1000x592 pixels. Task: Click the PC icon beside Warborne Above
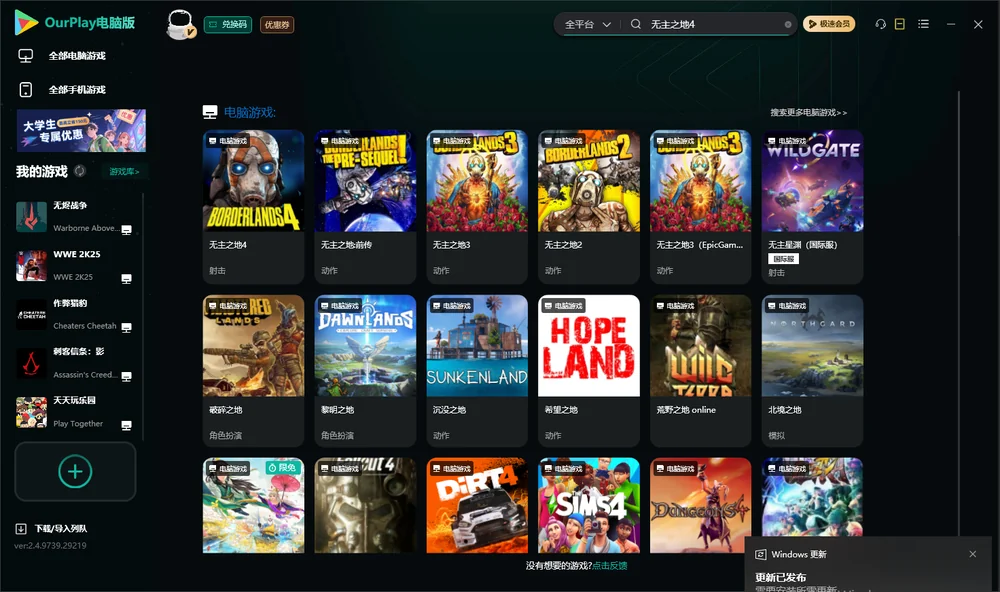point(126,230)
